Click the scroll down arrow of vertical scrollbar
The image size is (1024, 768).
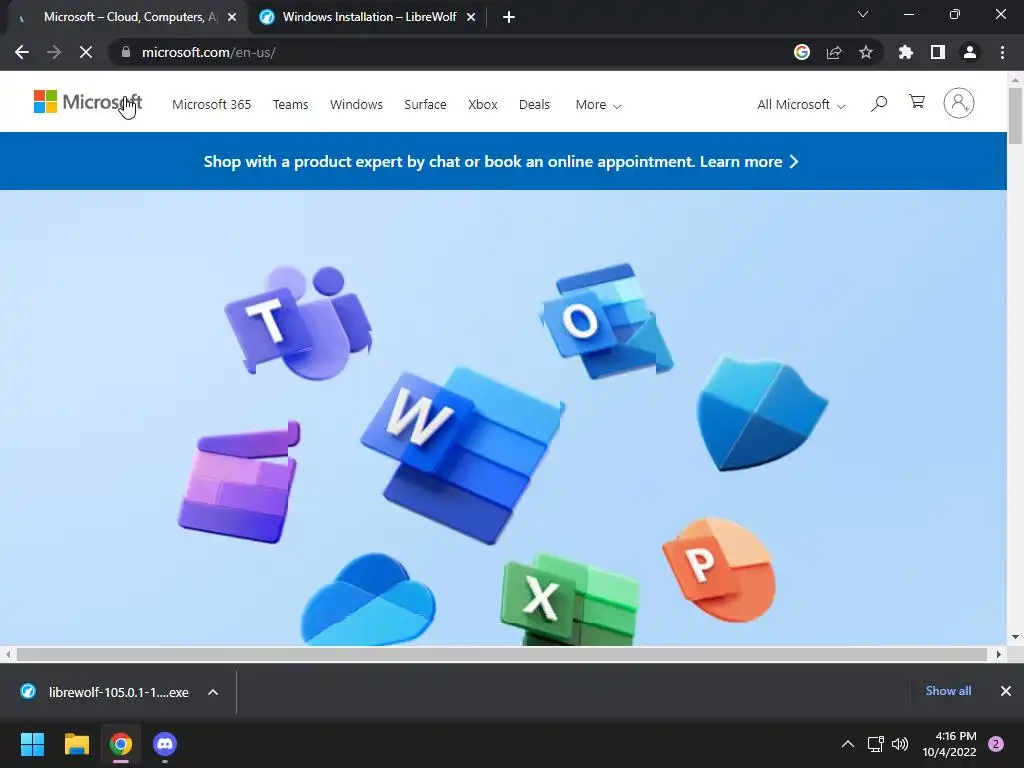coord(1015,637)
